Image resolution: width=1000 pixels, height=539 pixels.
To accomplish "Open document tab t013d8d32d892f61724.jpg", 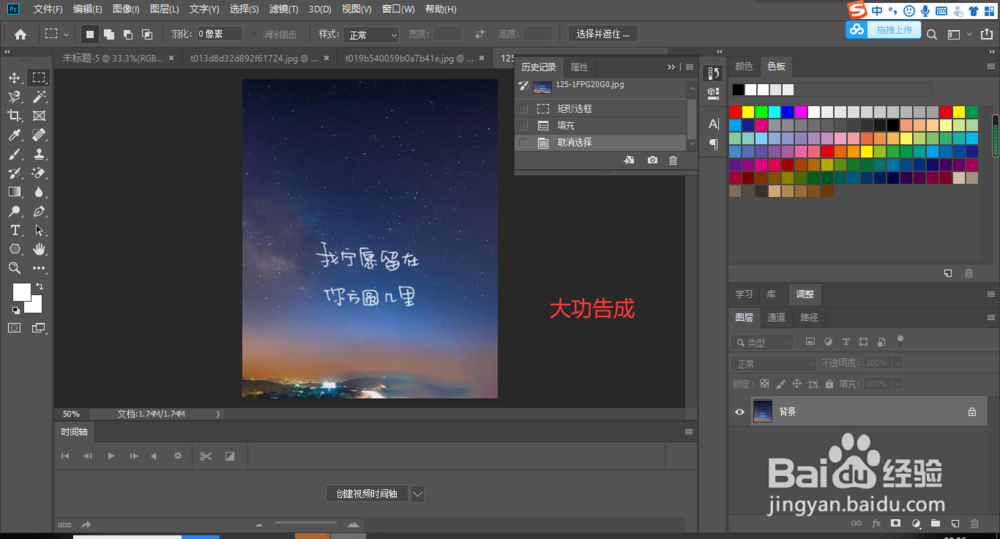I will [253, 58].
